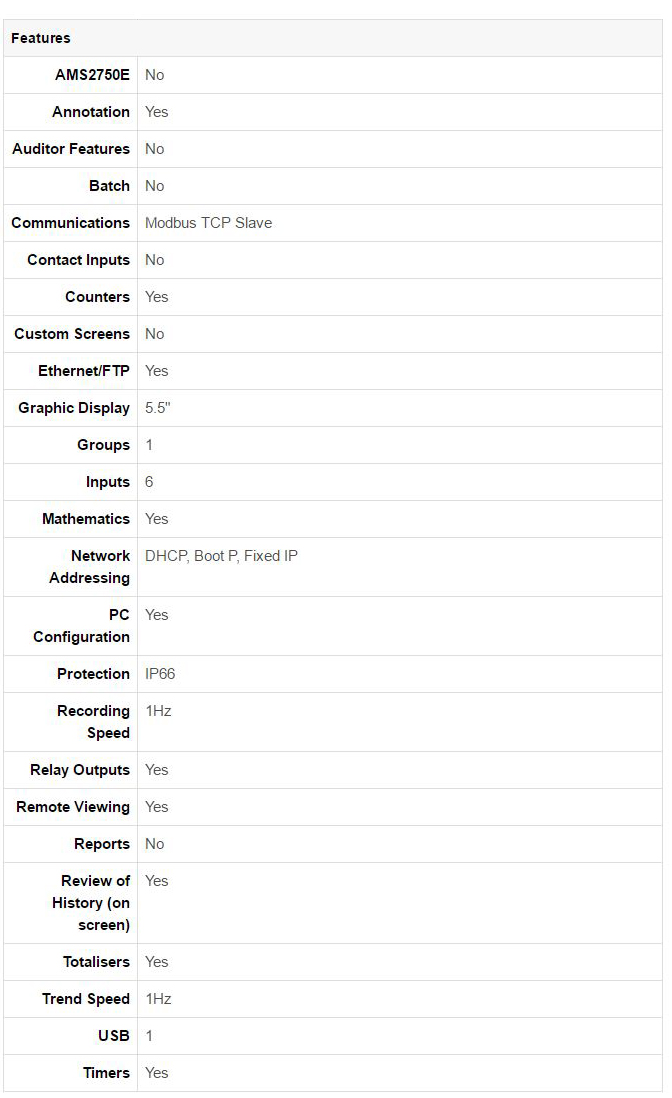Select the Auditor Features label
The height and width of the screenshot is (1098, 672).
[x=71, y=149]
